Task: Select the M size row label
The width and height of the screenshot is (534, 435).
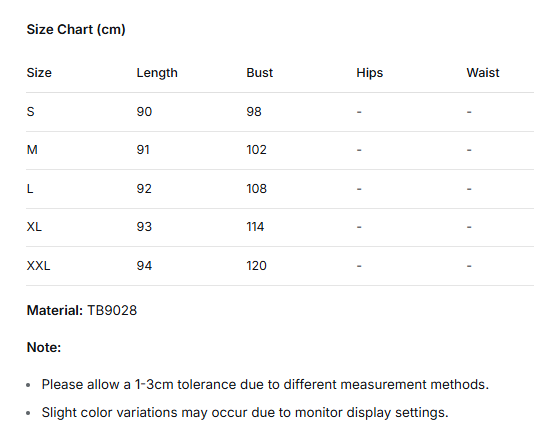Action: 32,150
